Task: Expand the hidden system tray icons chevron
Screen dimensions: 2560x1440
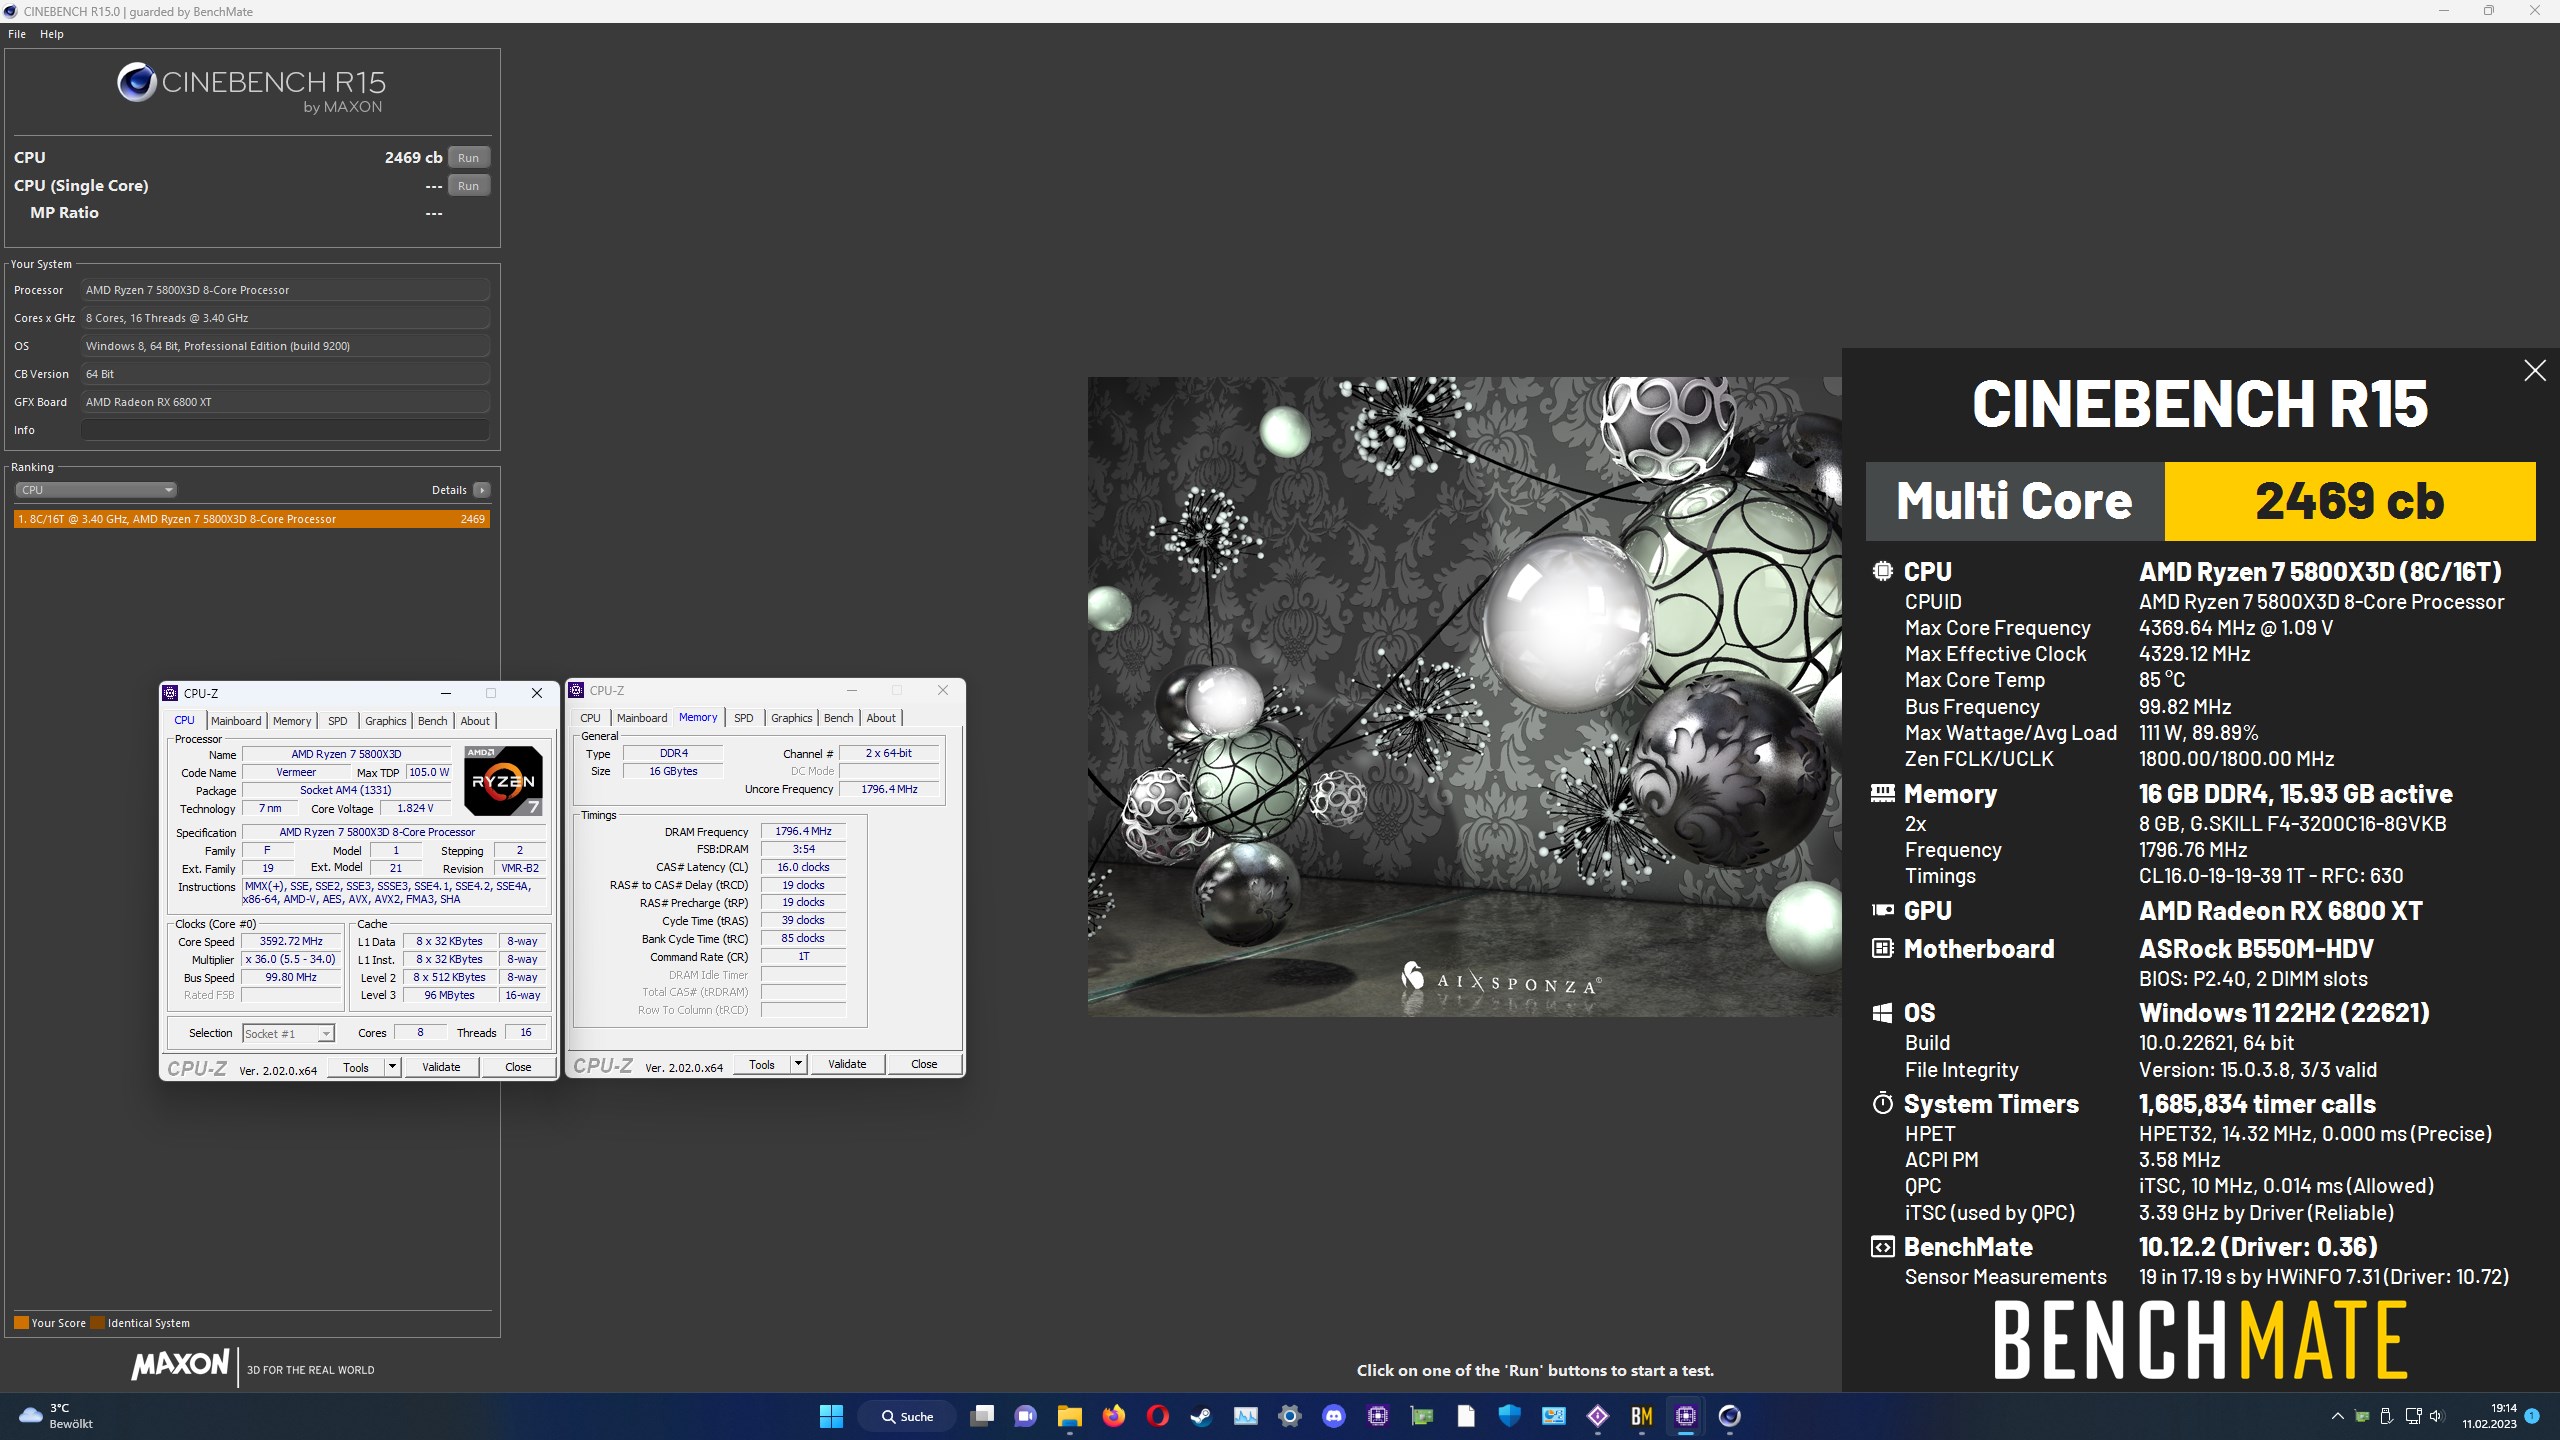Action: [x=2337, y=1416]
